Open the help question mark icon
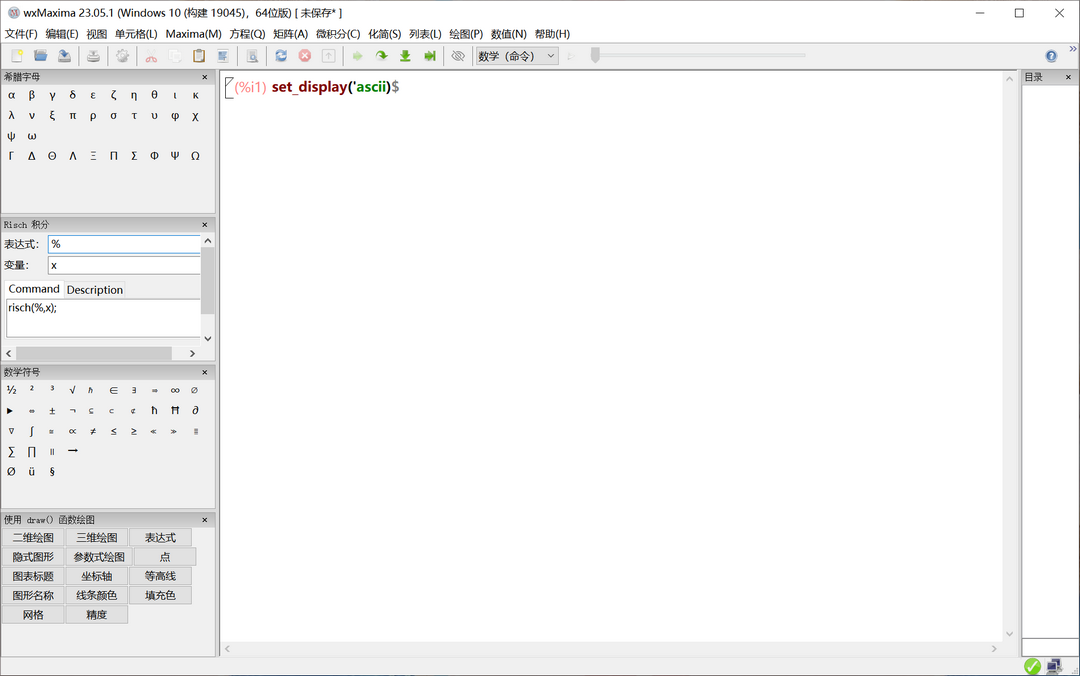This screenshot has height=676, width=1080. (1051, 56)
